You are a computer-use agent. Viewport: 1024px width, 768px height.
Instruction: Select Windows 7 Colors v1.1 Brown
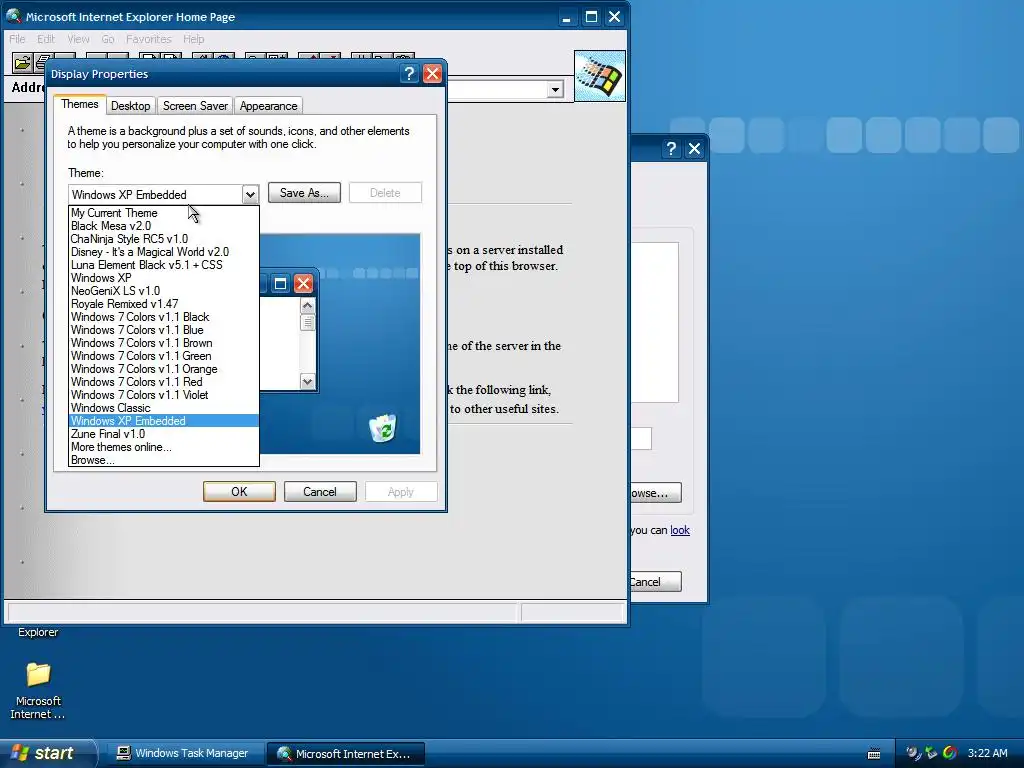click(x=164, y=343)
